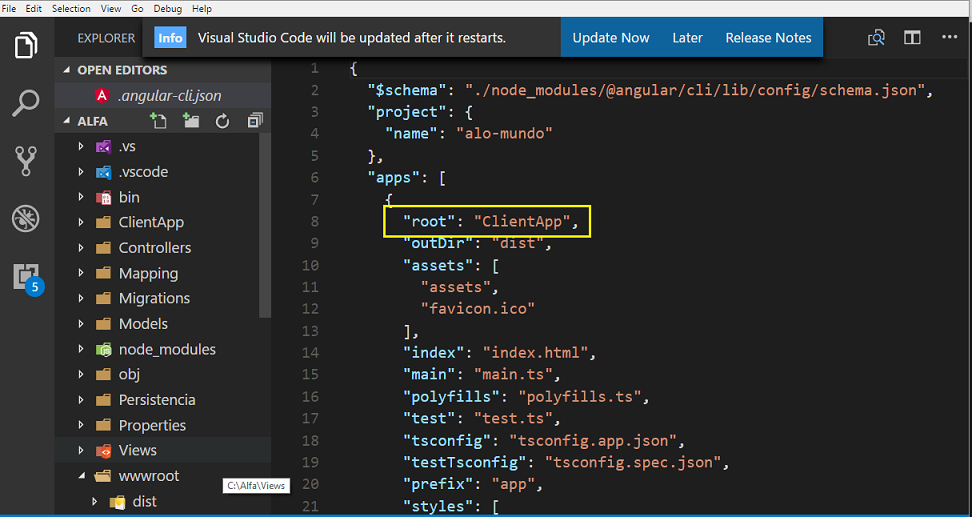Open the Debug view icon
The height and width of the screenshot is (517, 972).
pos(27,219)
